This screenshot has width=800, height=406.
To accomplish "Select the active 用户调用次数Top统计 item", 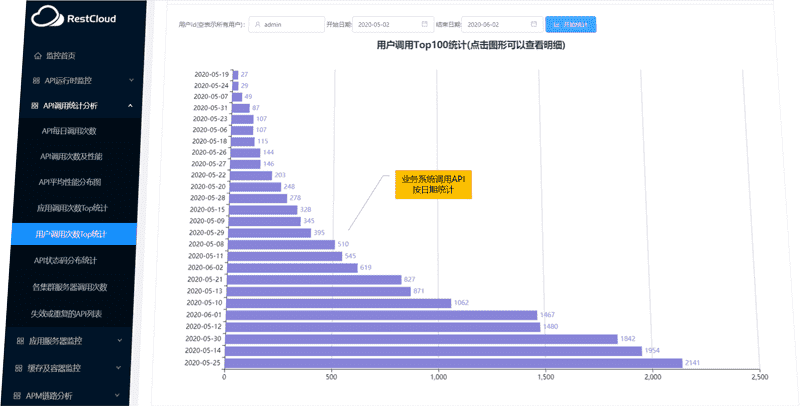I will [74, 234].
